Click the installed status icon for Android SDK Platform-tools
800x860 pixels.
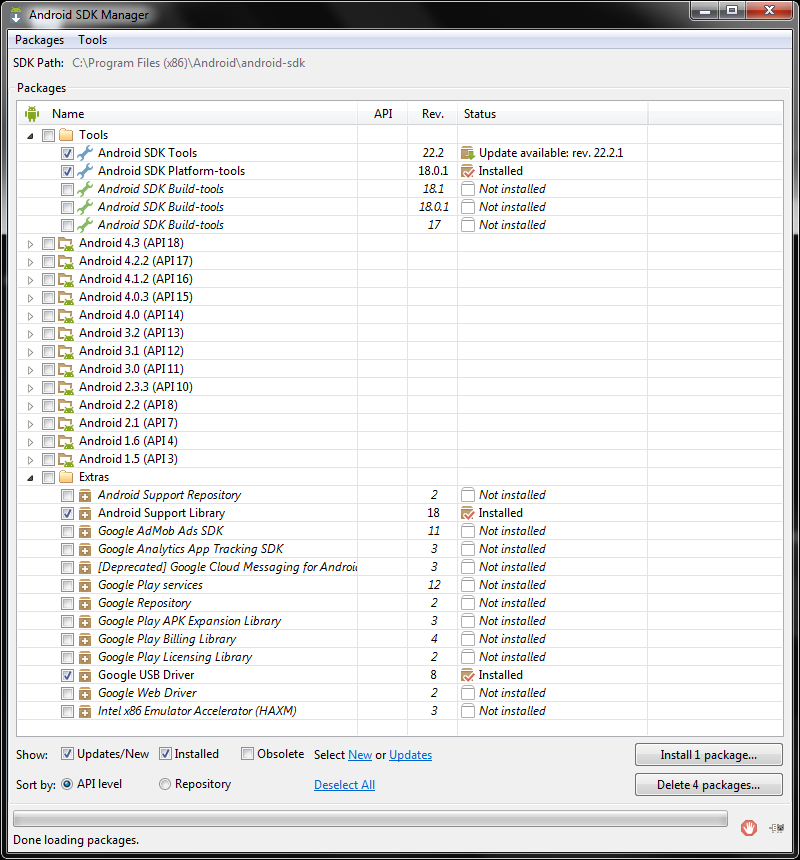coord(468,171)
